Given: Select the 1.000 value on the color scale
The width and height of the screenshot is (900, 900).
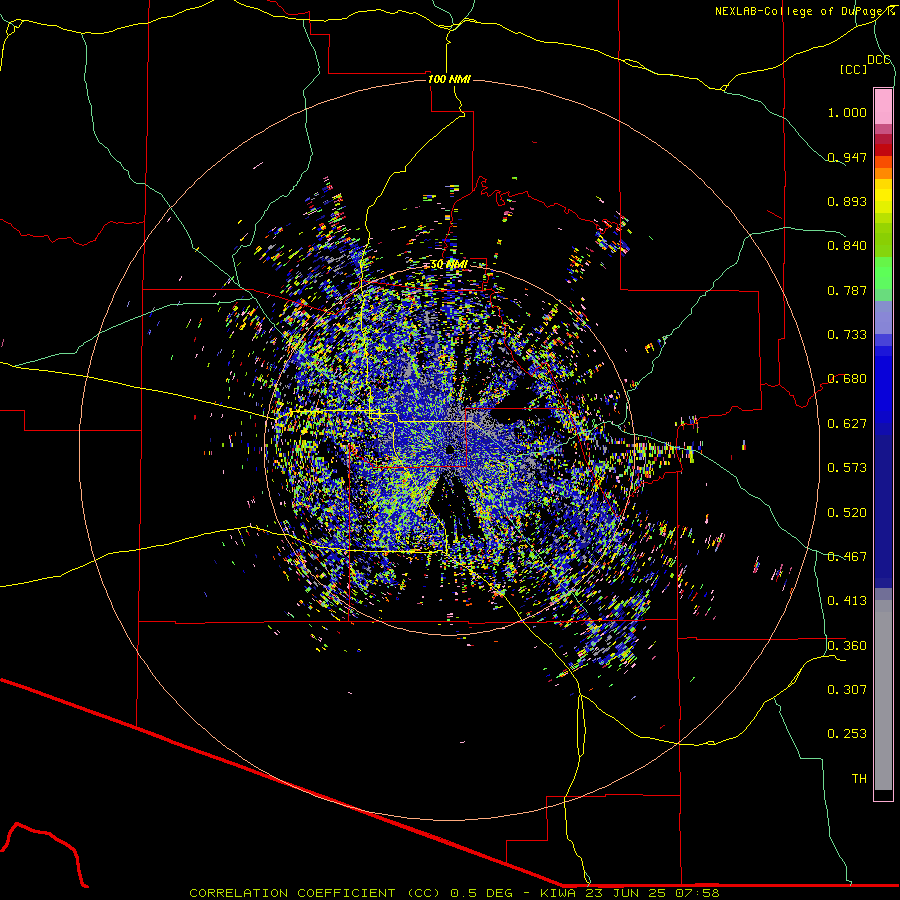Looking at the screenshot, I should (x=847, y=112).
